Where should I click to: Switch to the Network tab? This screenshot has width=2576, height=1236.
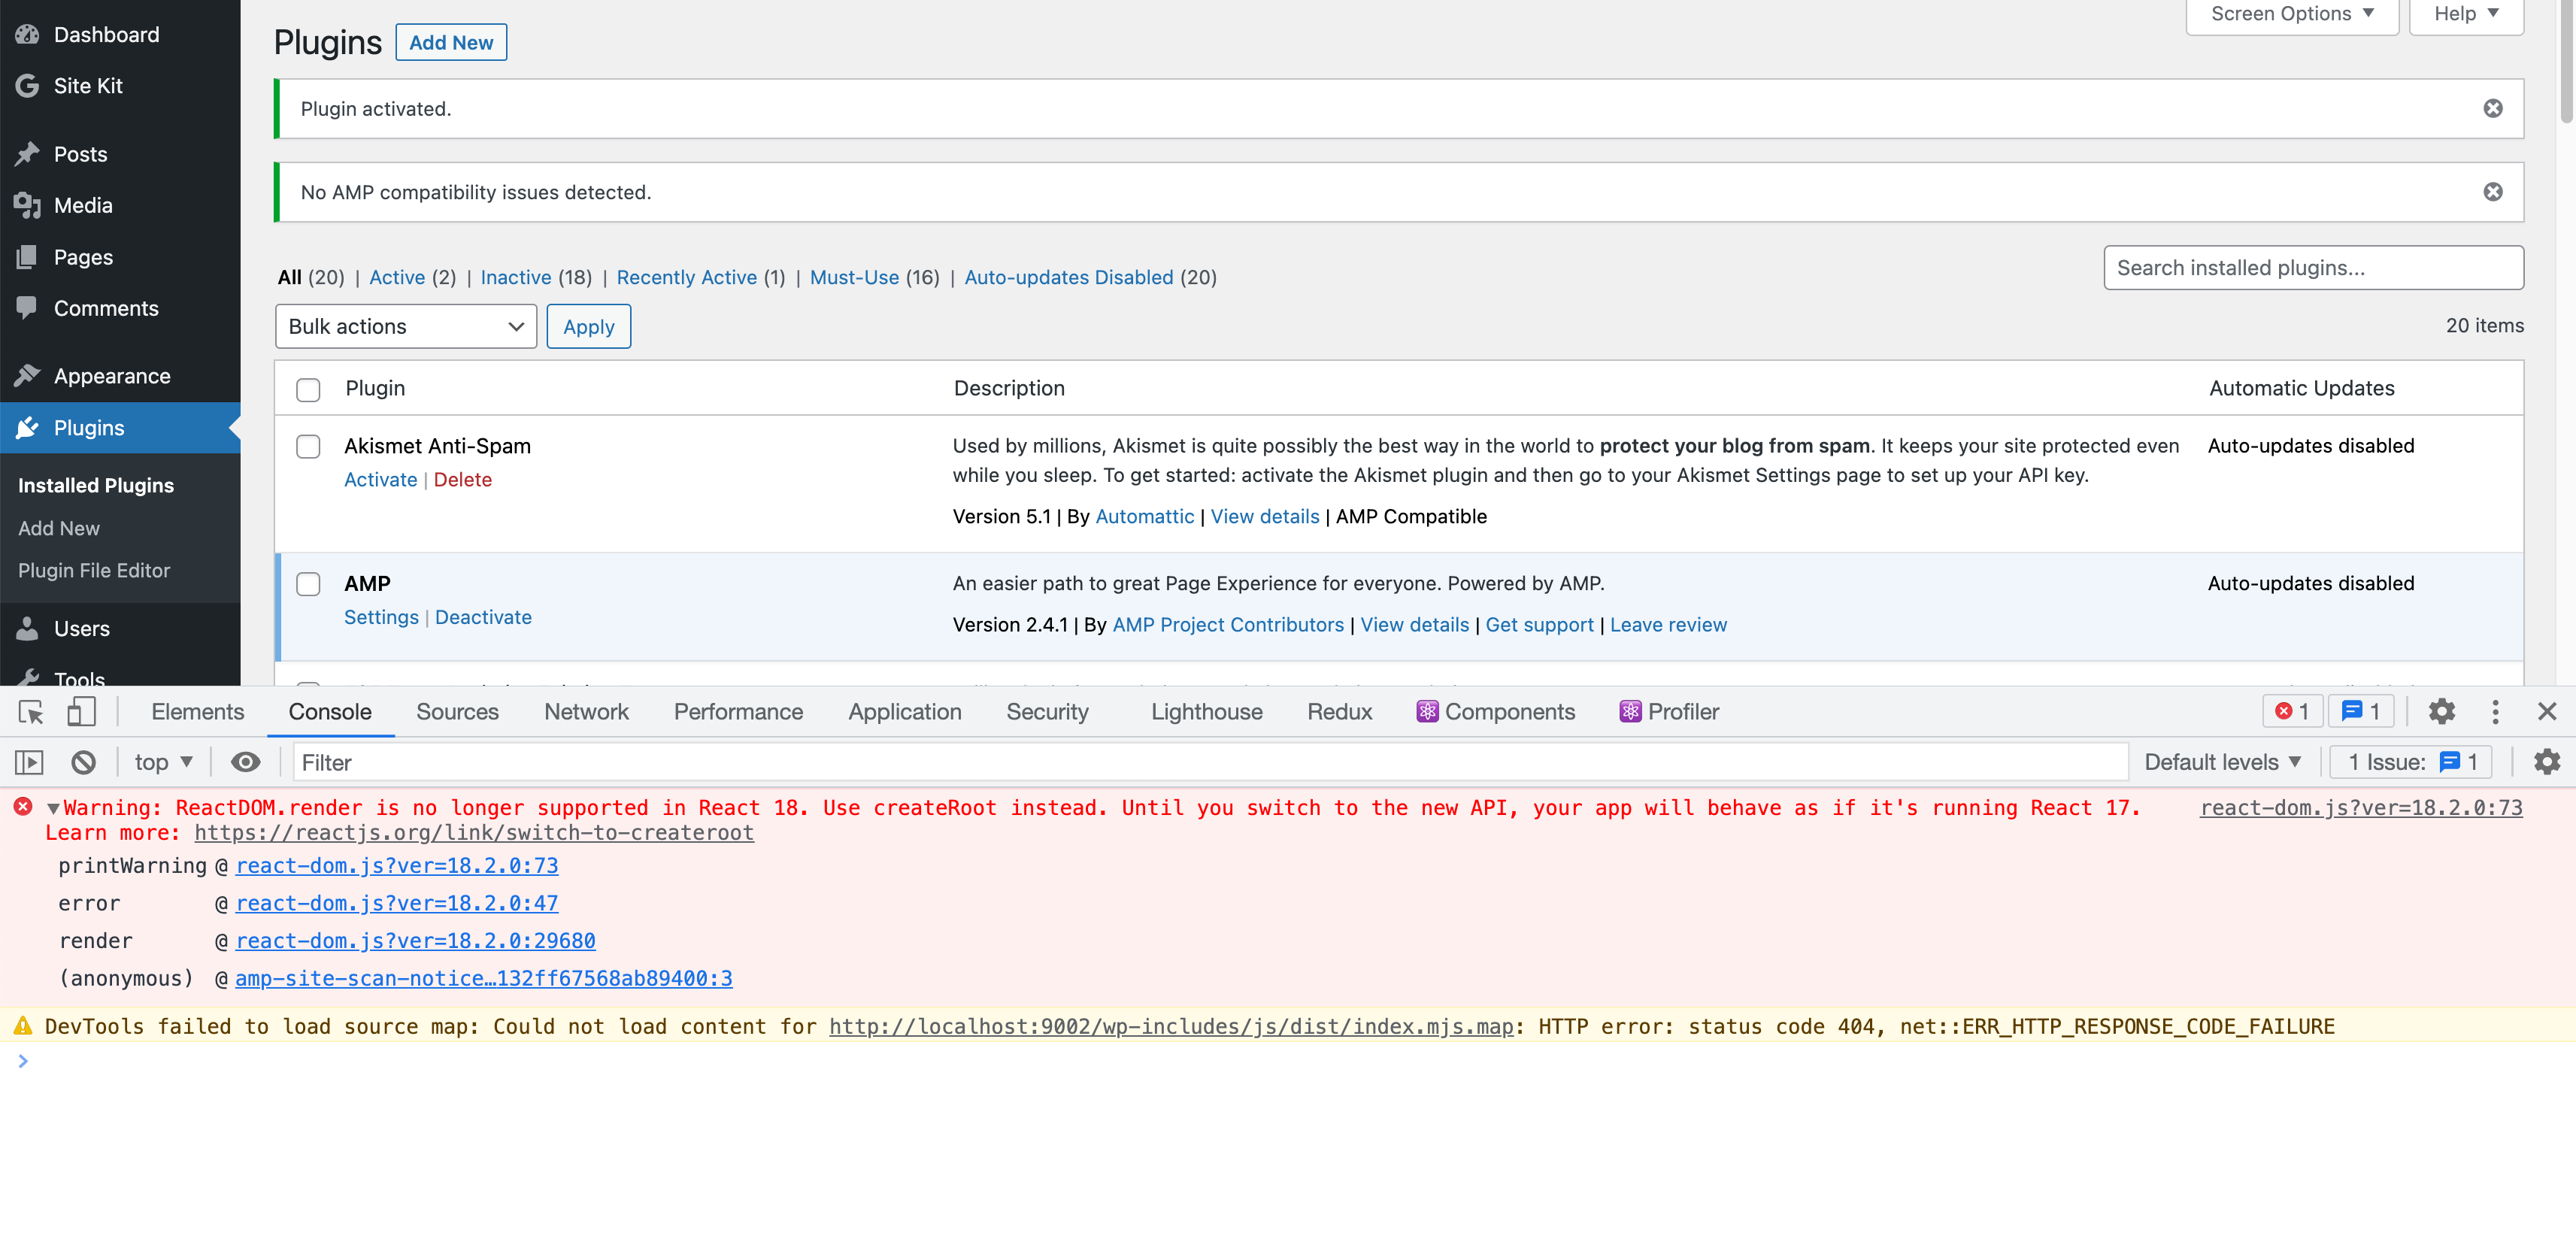[x=586, y=711]
